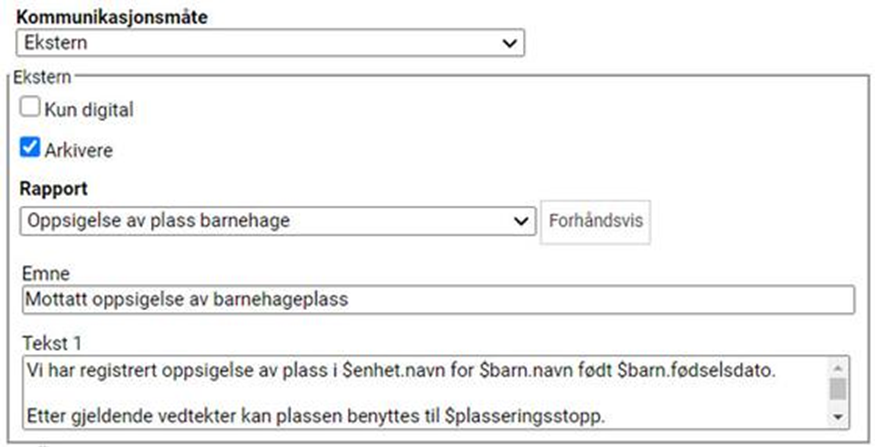Uncheck the Arkivere checkbox
Screen dimensions: 875x447
[31, 150]
